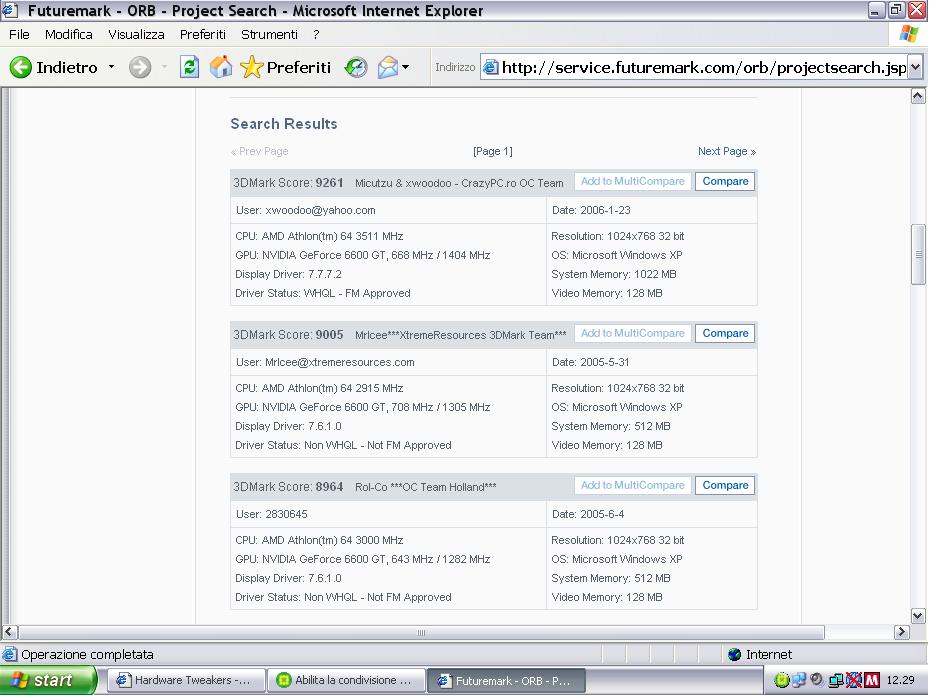Click horizontal scrollbar right arrow

901,632
